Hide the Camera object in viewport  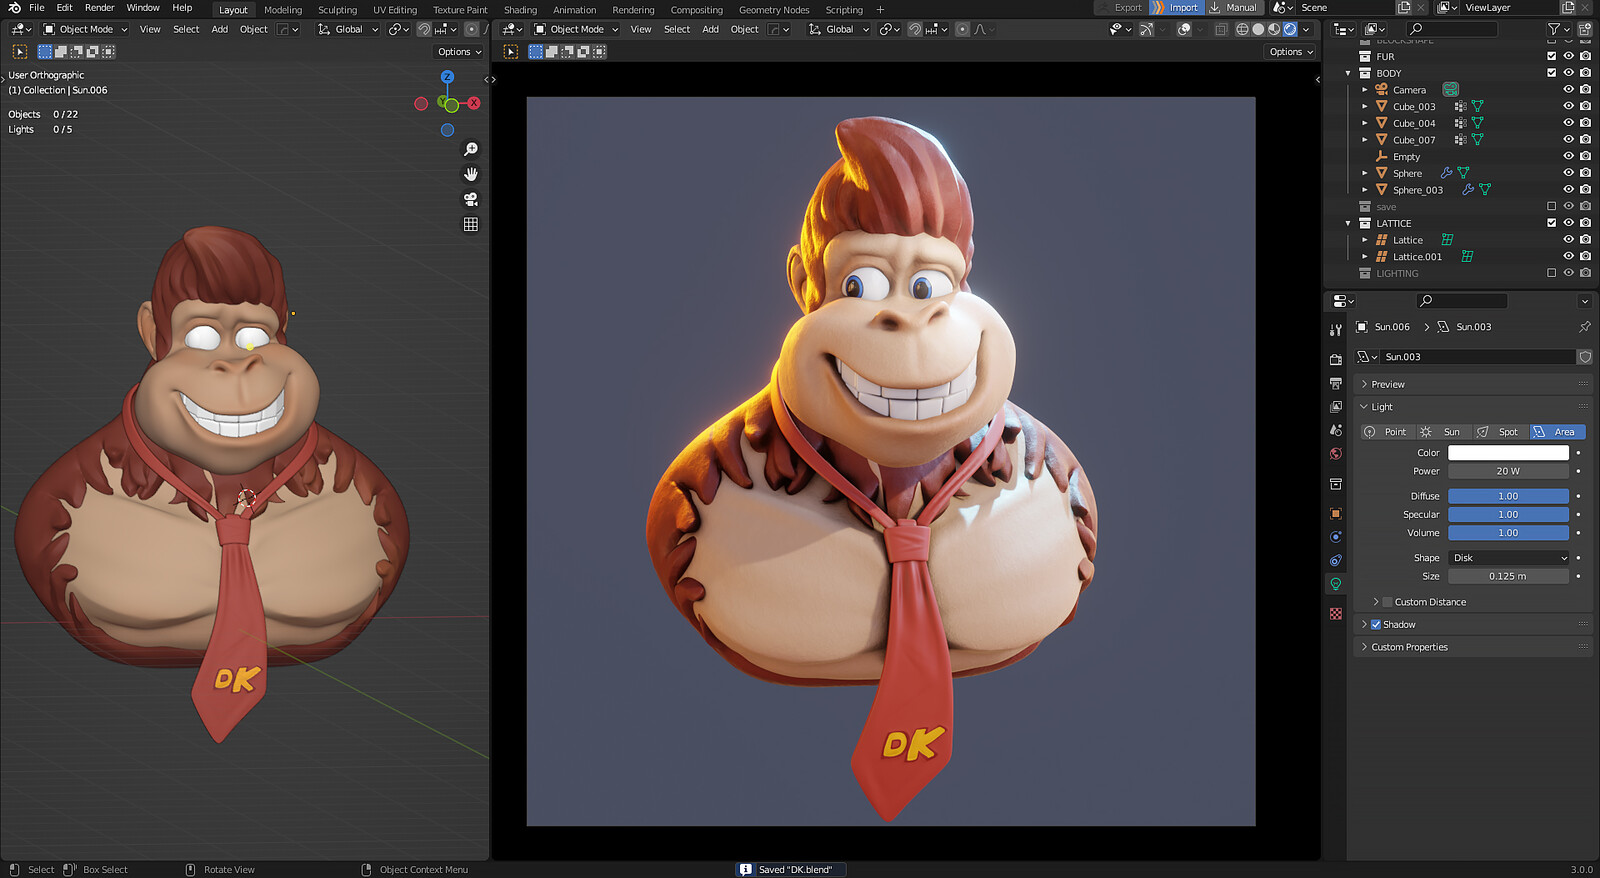pos(1568,90)
